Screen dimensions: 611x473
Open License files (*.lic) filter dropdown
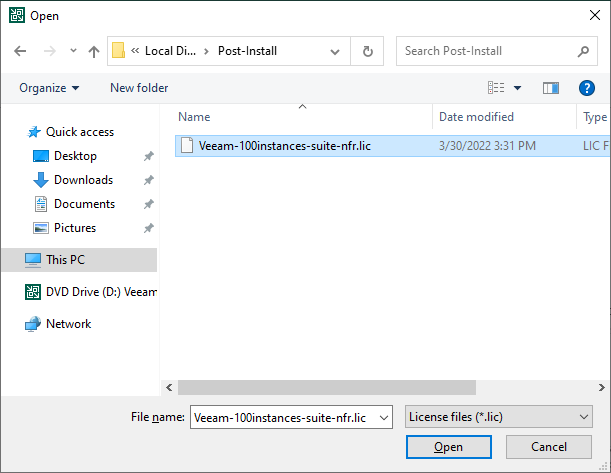click(x=499, y=417)
